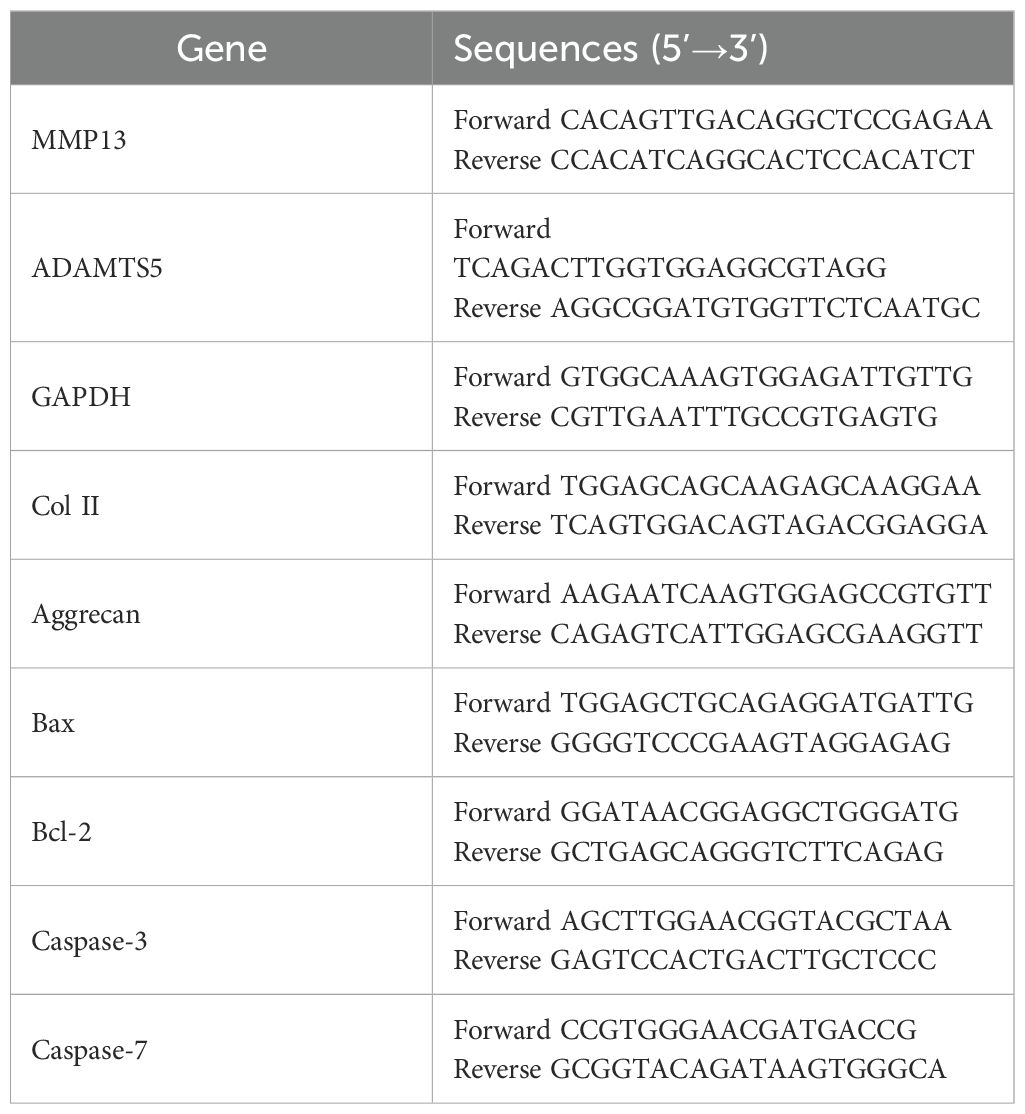Click the Gene column header
The image size is (1025, 1114).
tap(221, 49)
